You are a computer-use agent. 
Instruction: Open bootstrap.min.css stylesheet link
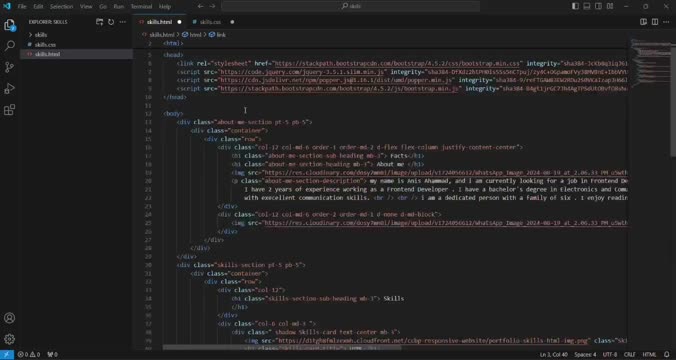click(397, 63)
